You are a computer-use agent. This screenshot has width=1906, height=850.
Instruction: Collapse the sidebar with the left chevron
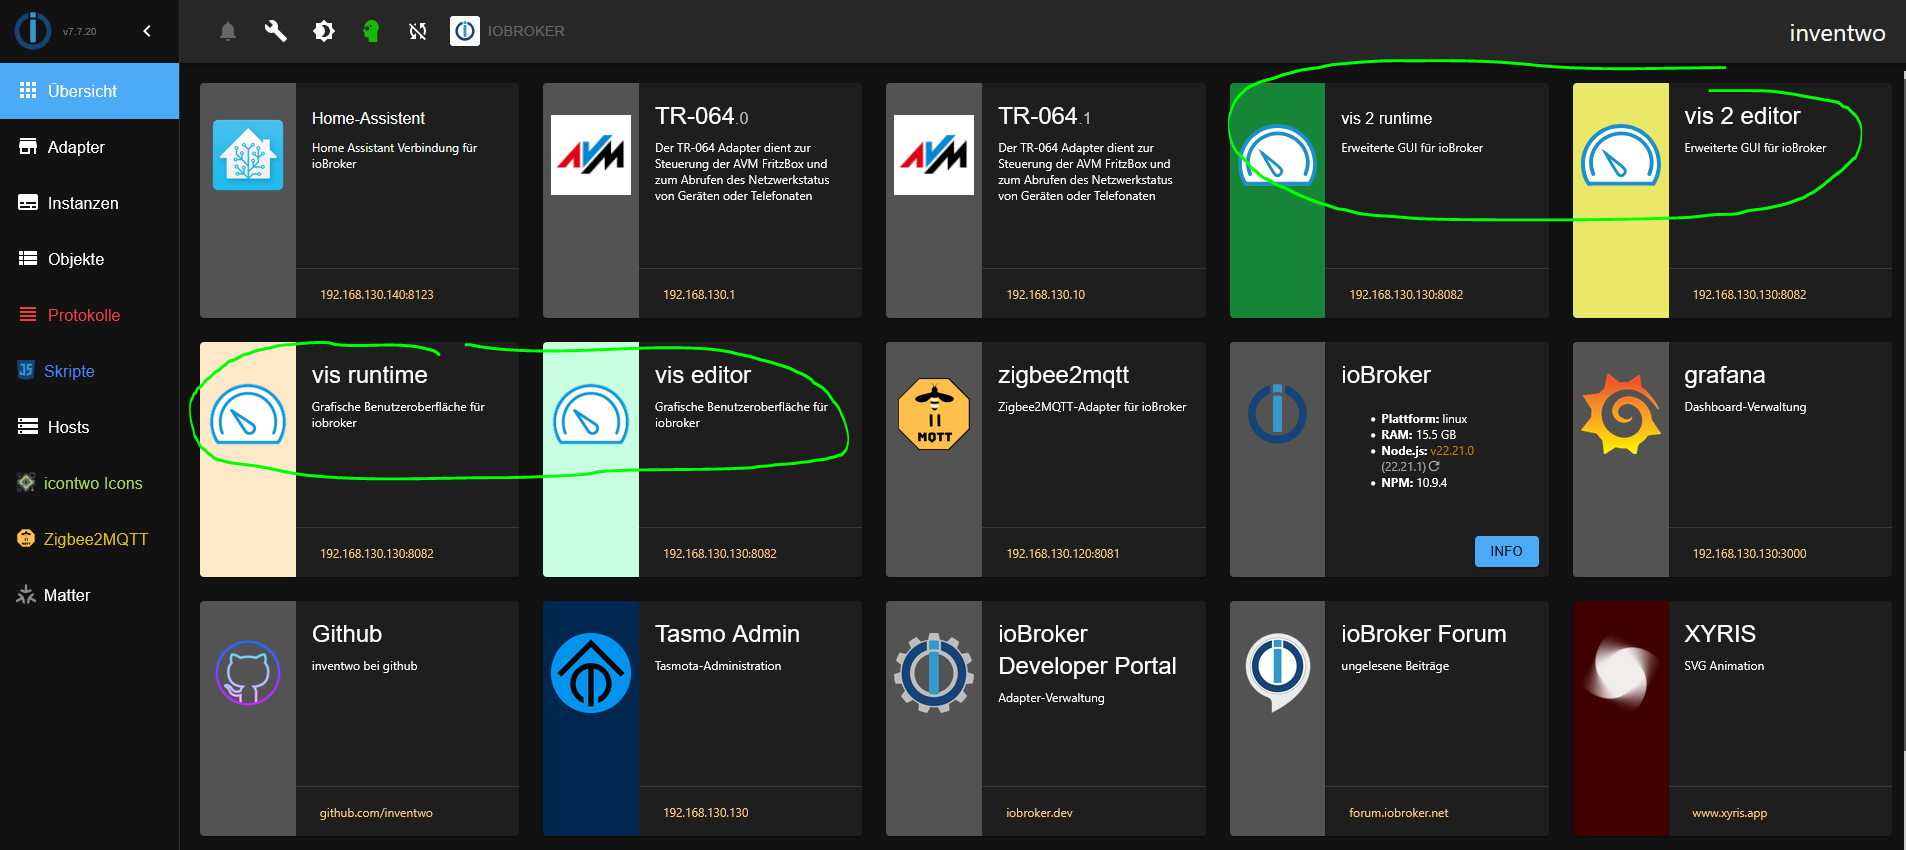click(147, 31)
